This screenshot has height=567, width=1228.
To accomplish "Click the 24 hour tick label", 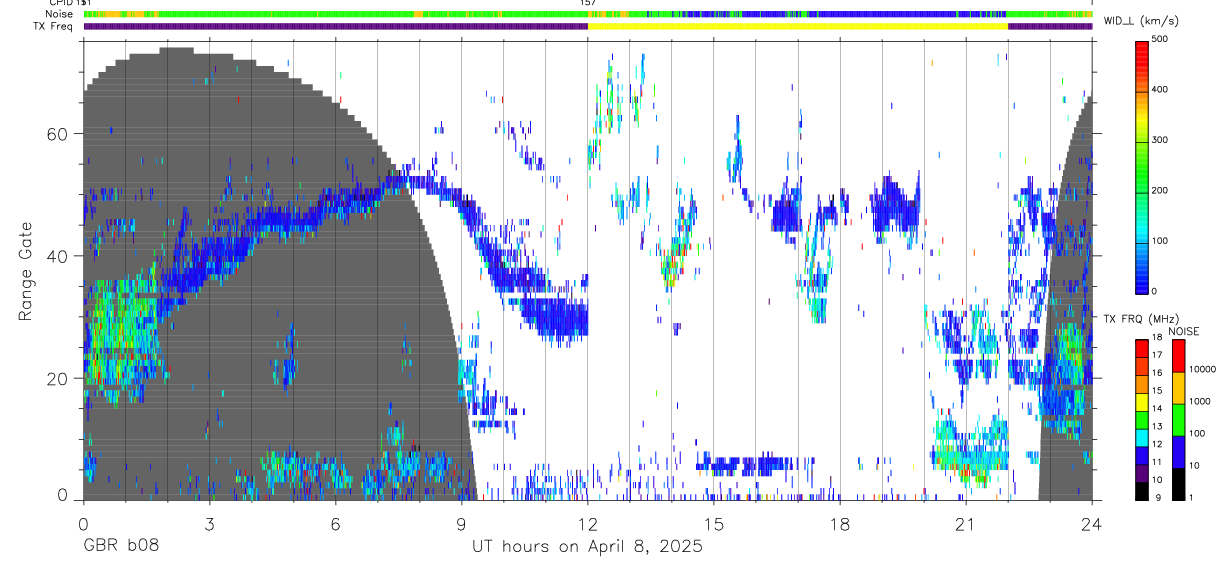I will tap(1091, 524).
